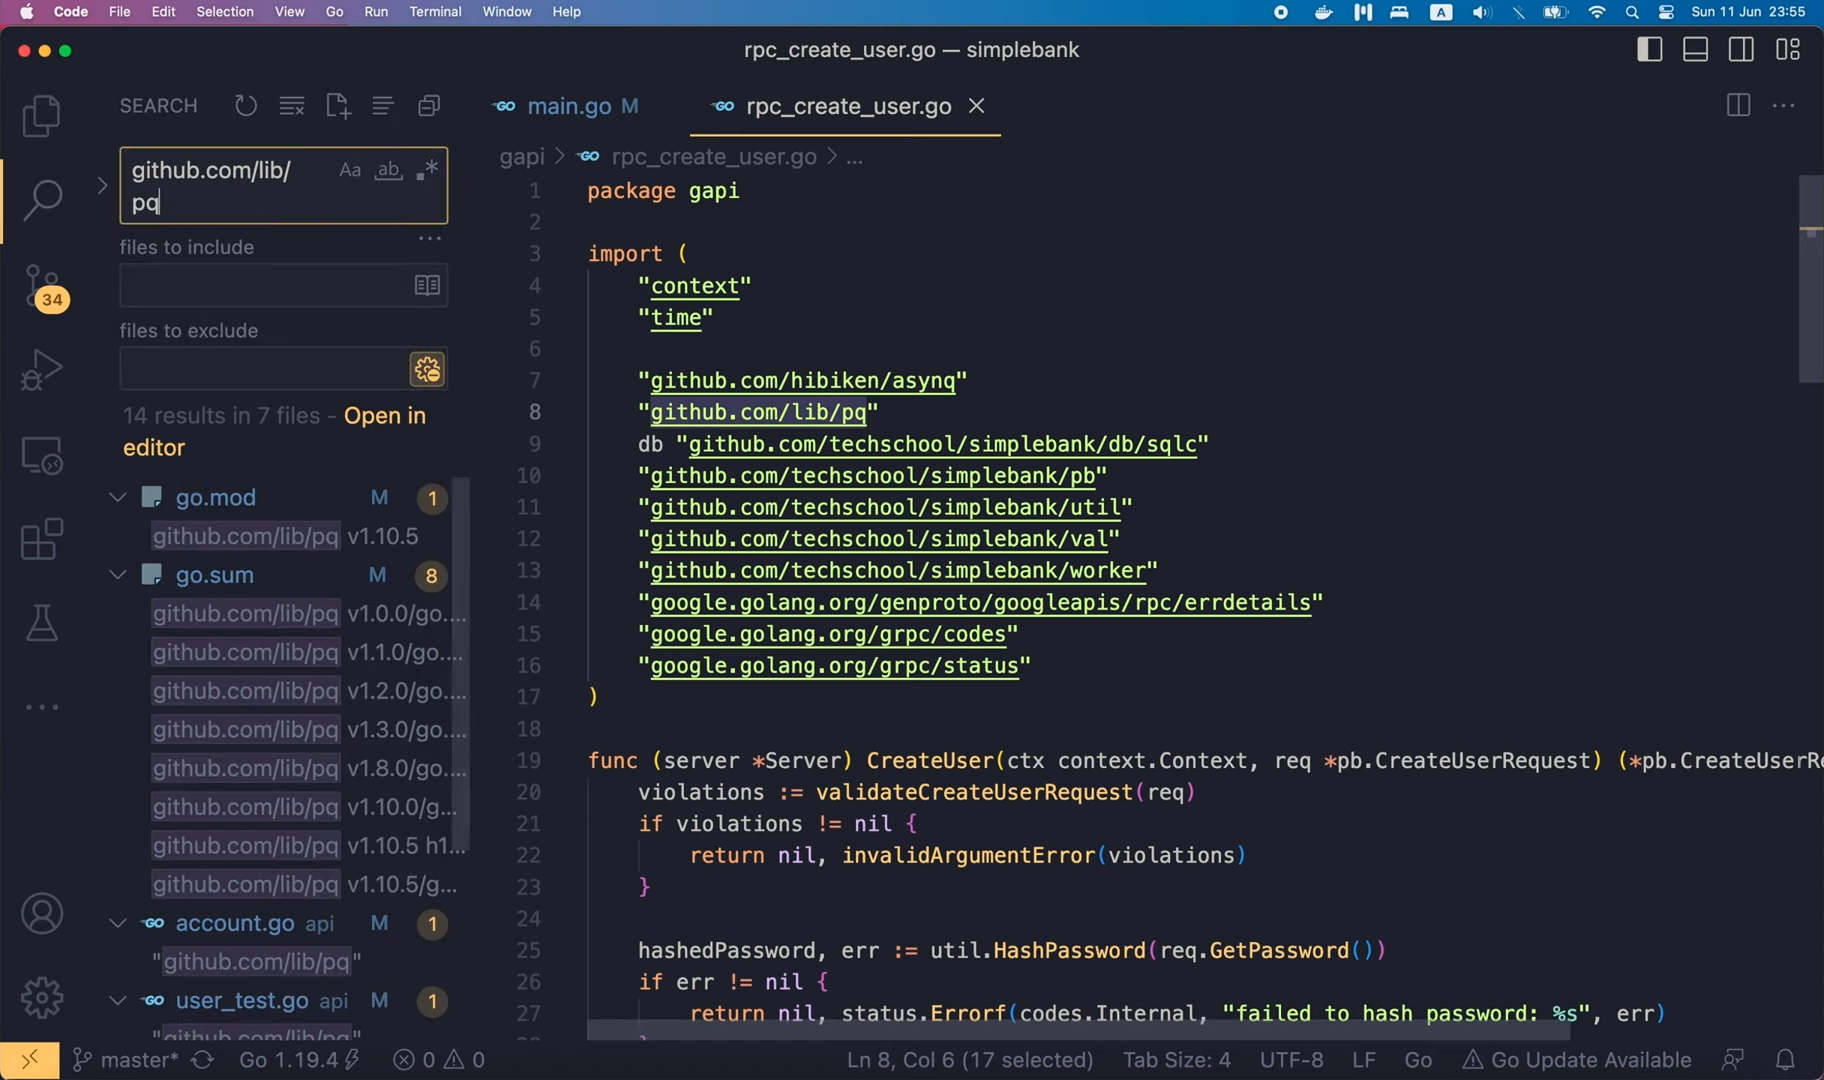Toggle Match Whole Word in search box

pos(388,171)
